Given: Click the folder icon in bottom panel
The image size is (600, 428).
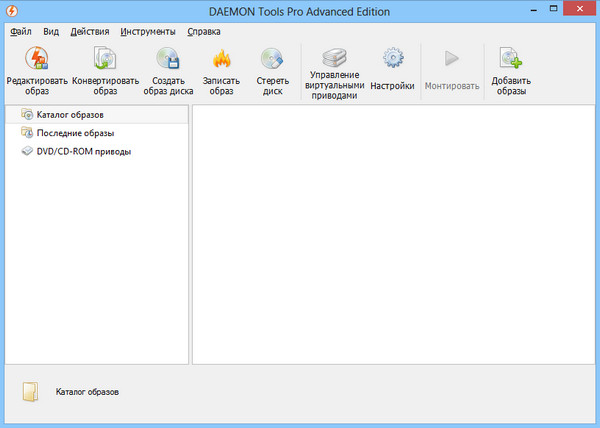Looking at the screenshot, I should coord(33,392).
